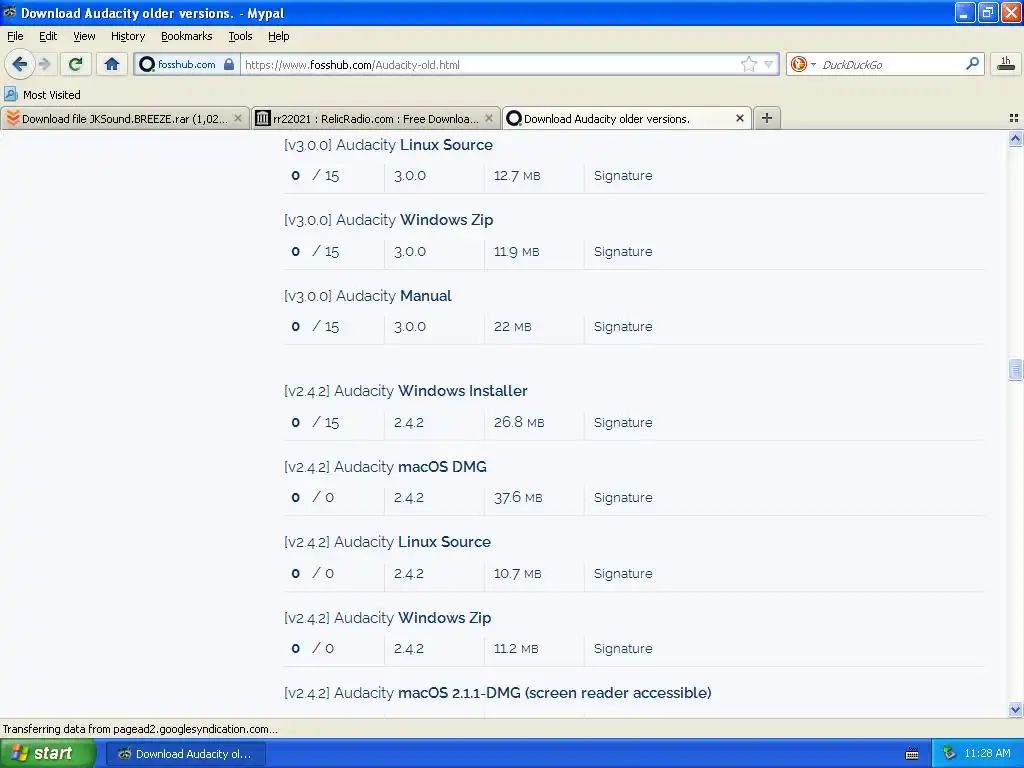1024x768 pixels.
Task: Click the scrollbar up arrow
Action: click(x=1015, y=138)
